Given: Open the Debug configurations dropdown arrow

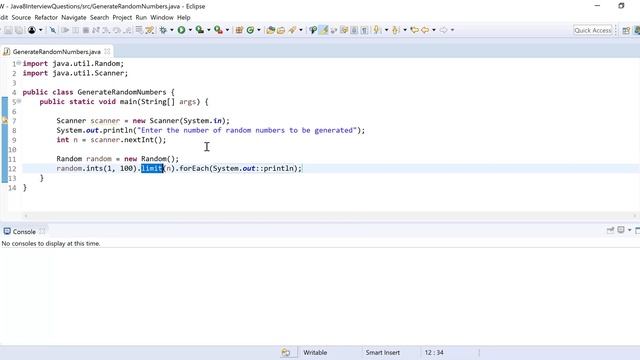Looking at the screenshot, I should [171, 30].
